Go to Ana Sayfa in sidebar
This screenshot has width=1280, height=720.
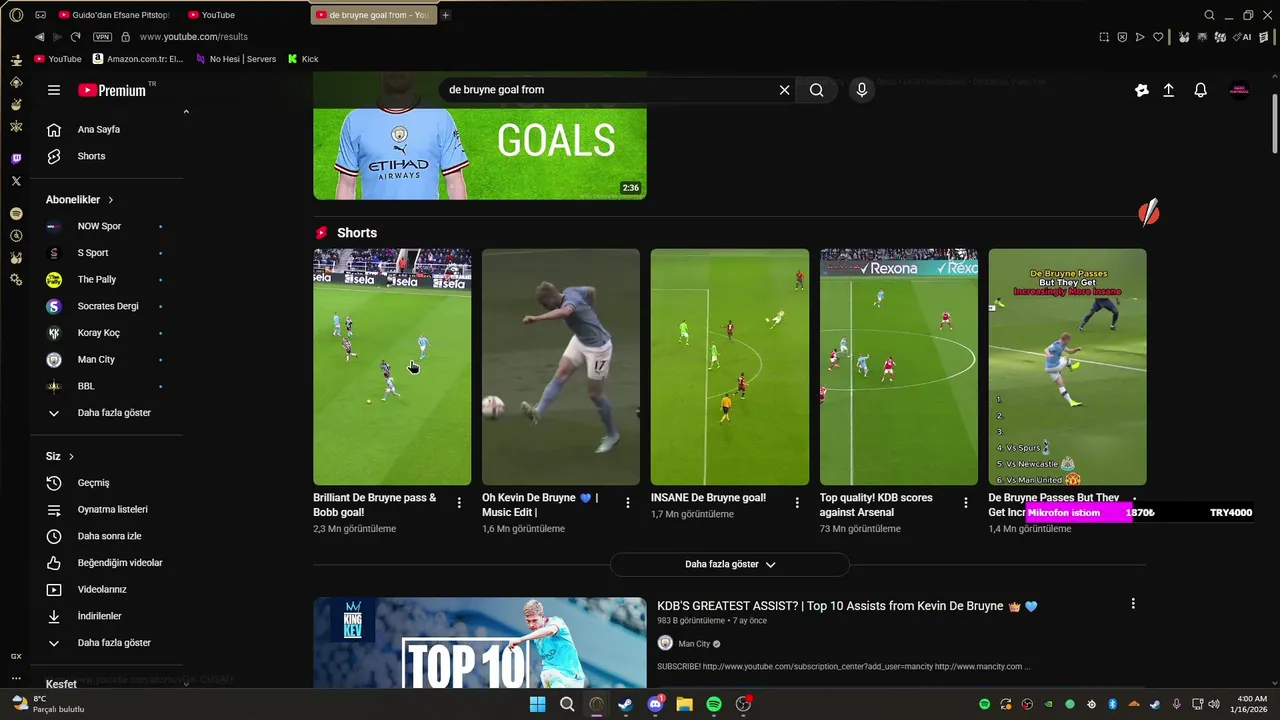(x=108, y=129)
